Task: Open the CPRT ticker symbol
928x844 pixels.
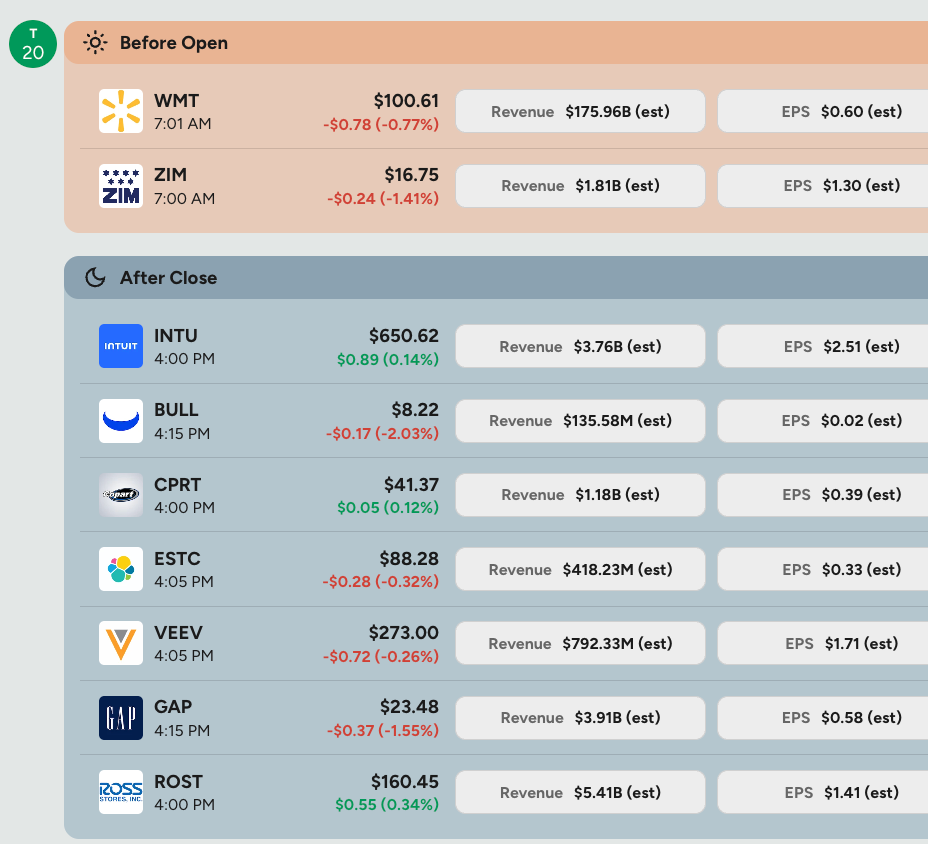Action: [178, 485]
